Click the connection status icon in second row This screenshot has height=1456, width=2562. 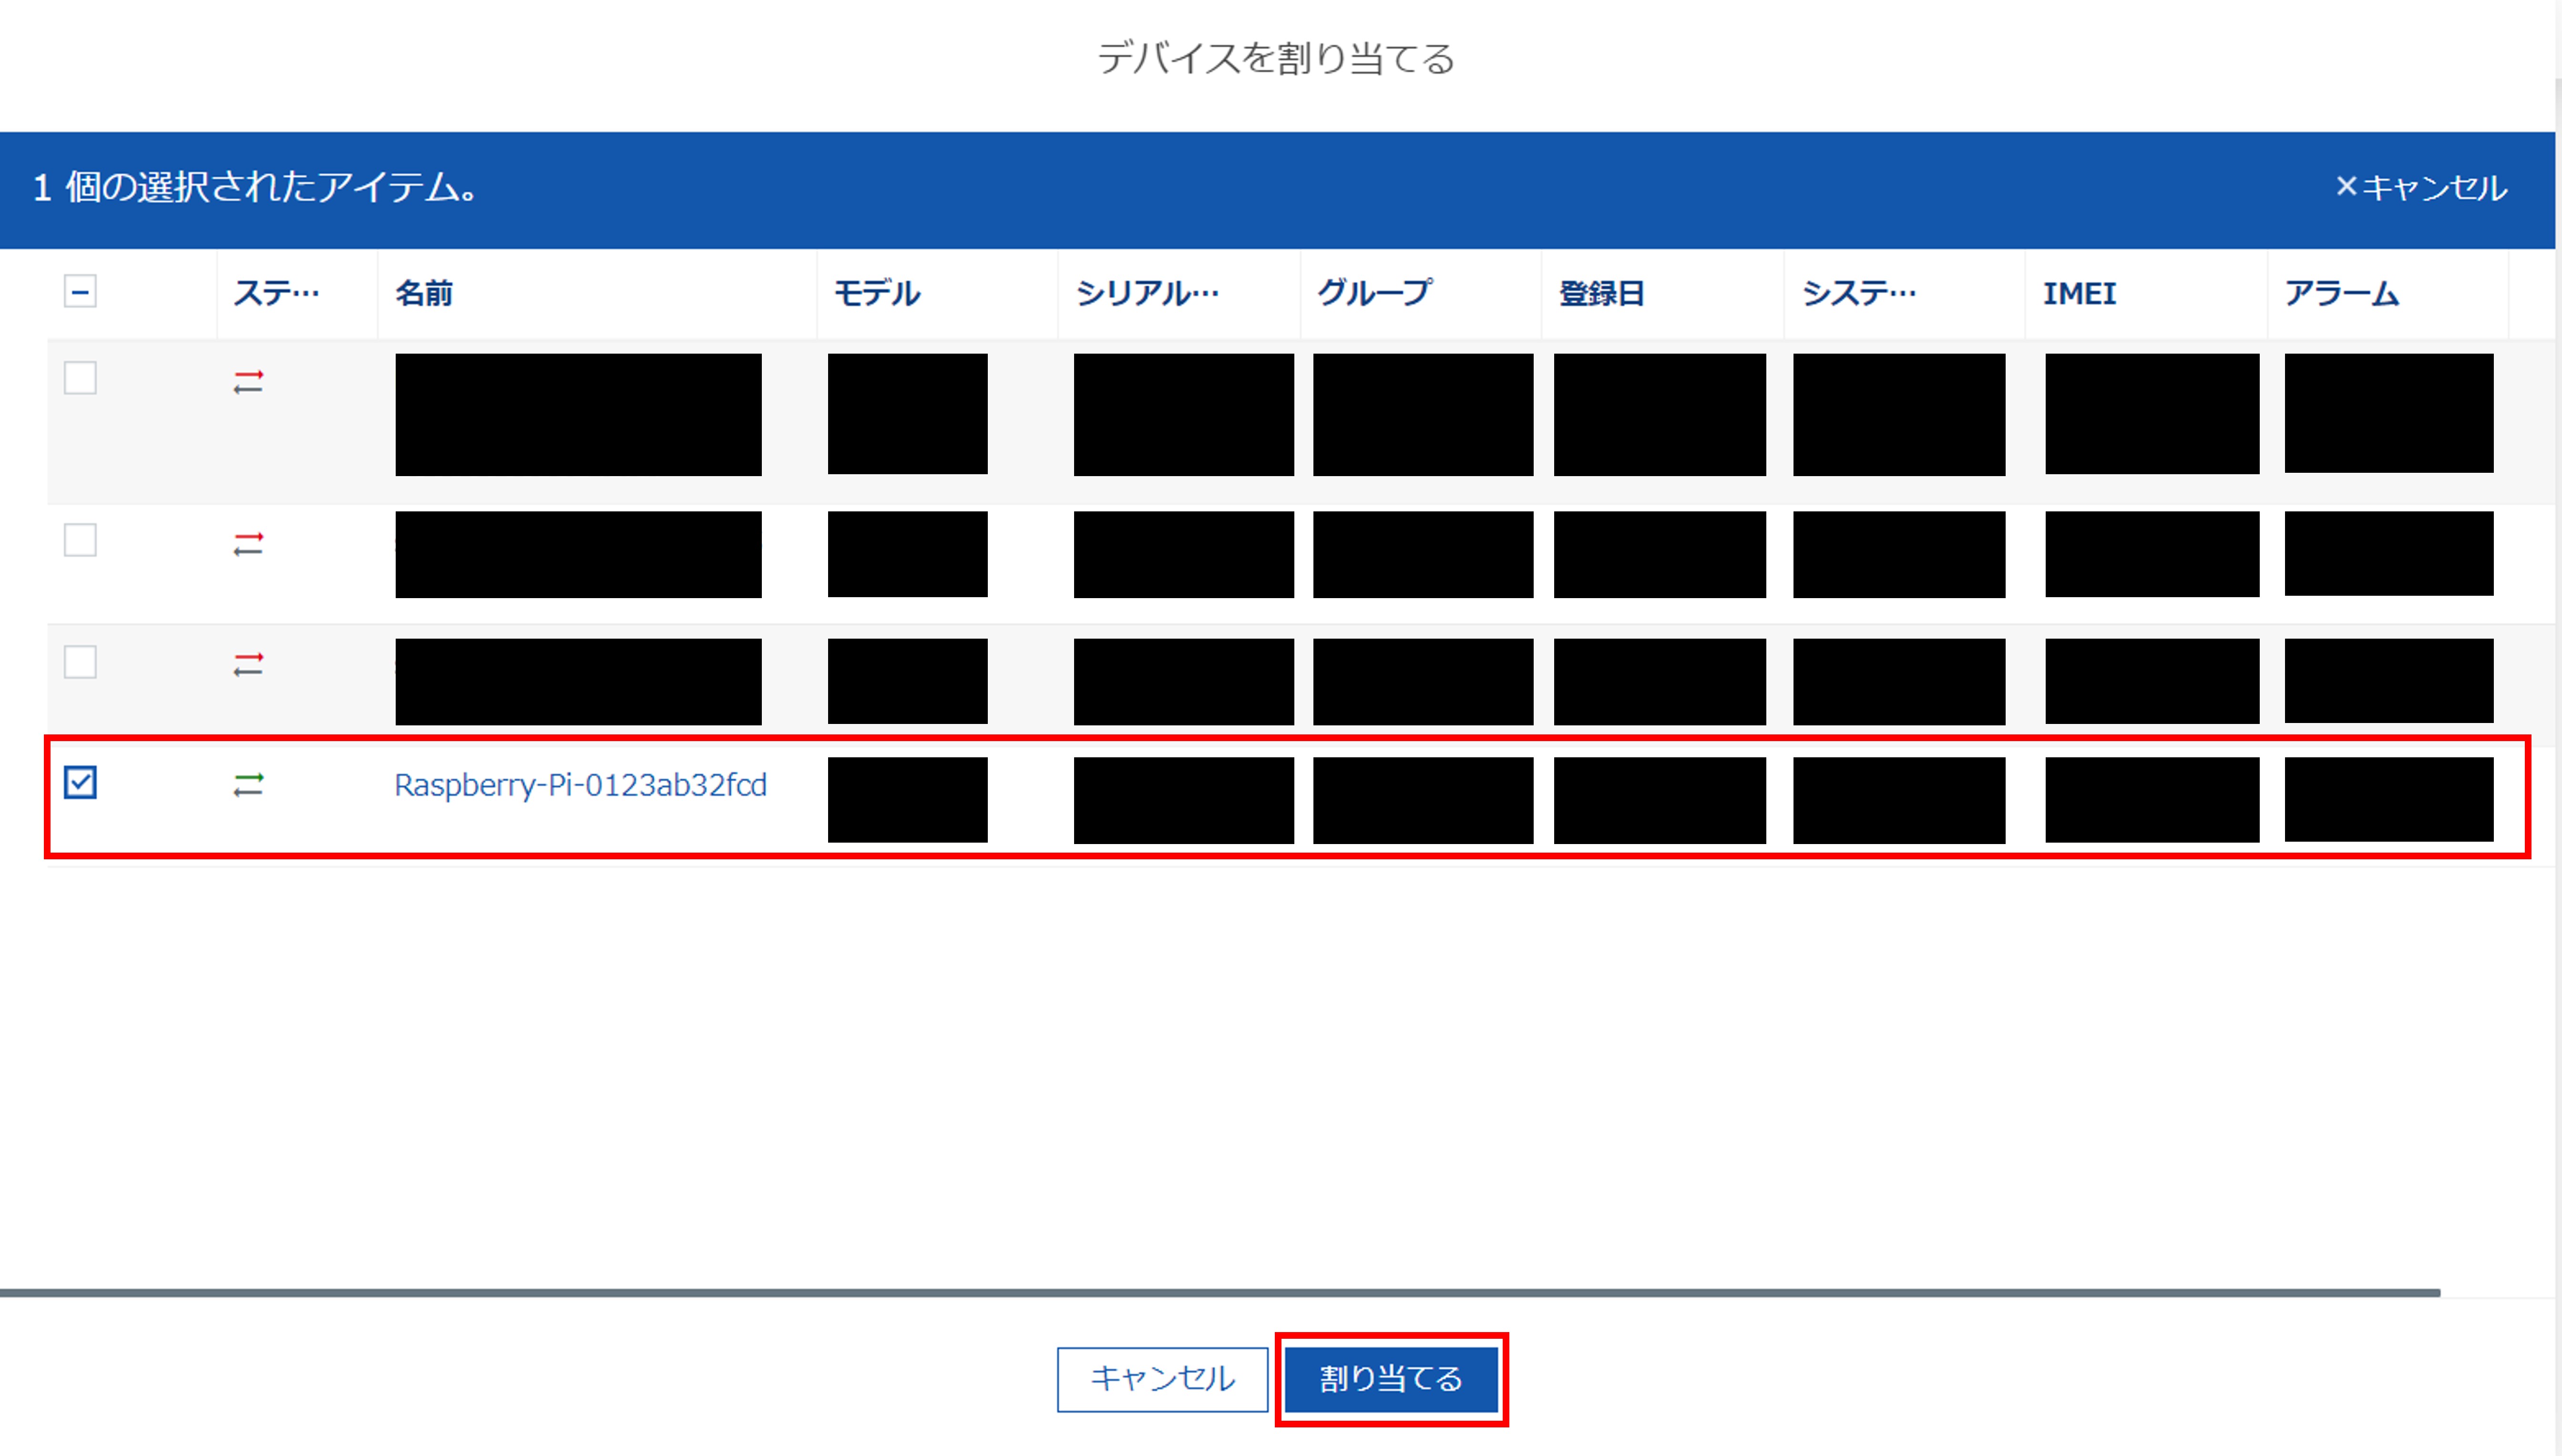pos(248,544)
